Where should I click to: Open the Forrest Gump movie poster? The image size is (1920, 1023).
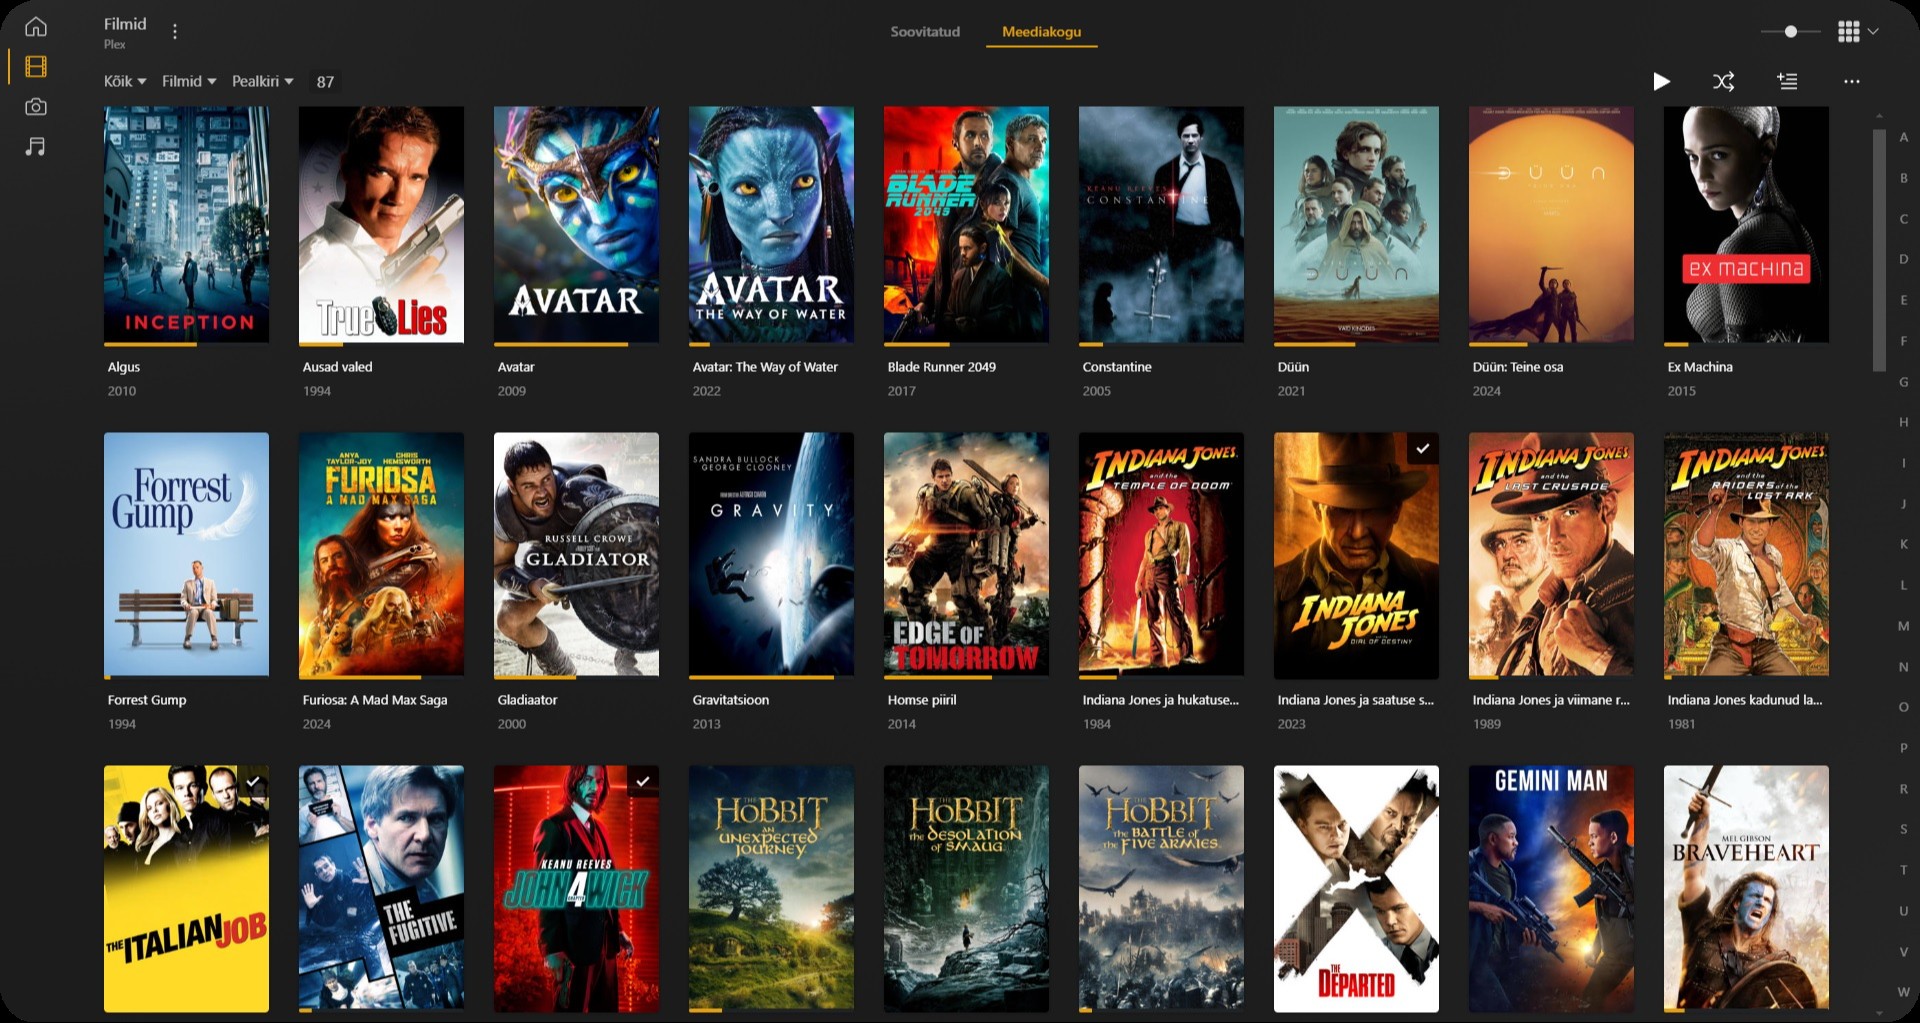click(x=186, y=555)
